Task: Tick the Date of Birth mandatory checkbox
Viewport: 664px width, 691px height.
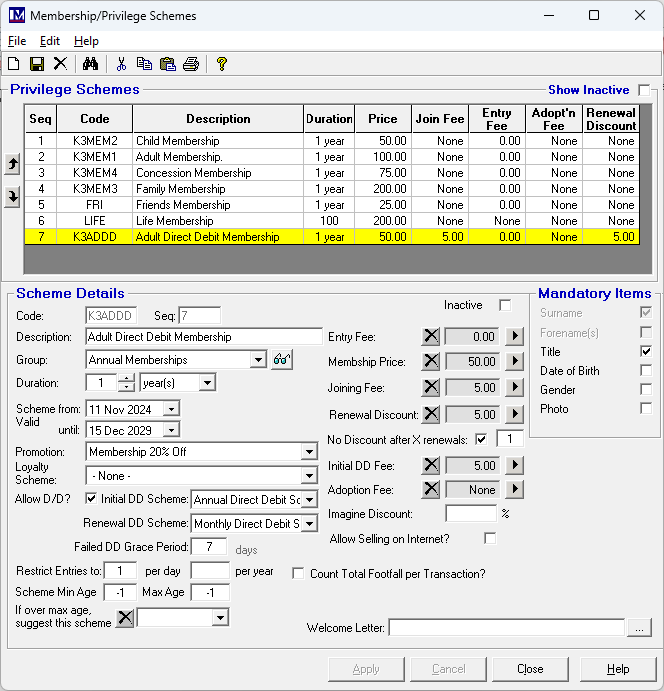Action: tap(646, 371)
